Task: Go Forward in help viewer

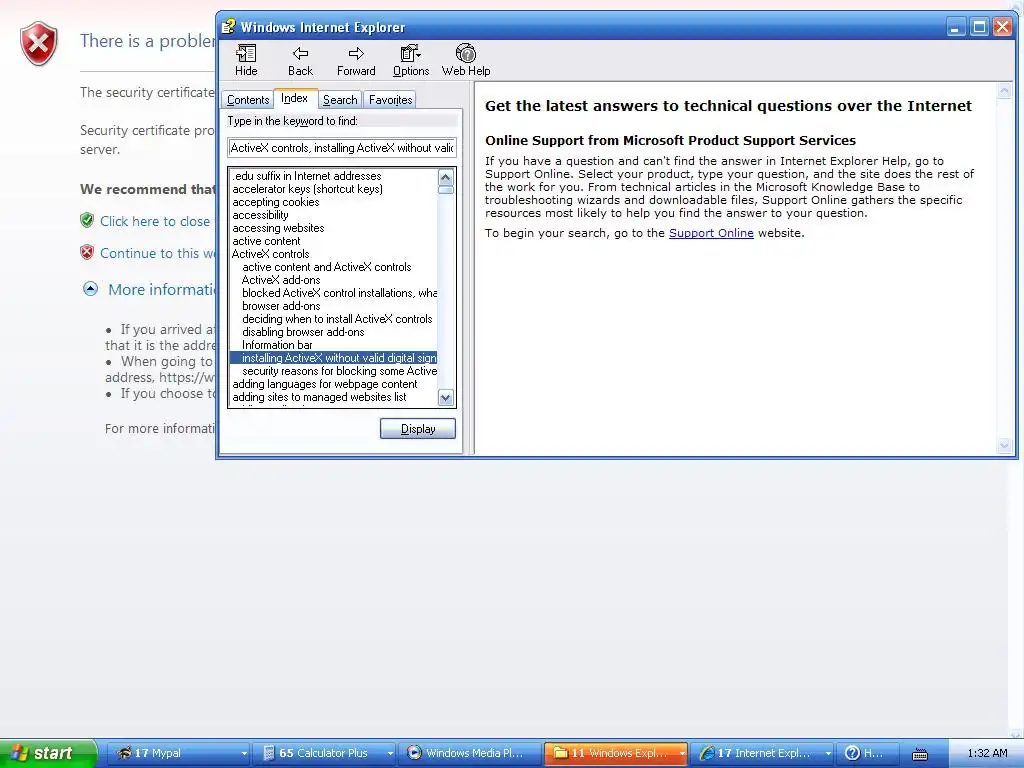Action: click(356, 61)
